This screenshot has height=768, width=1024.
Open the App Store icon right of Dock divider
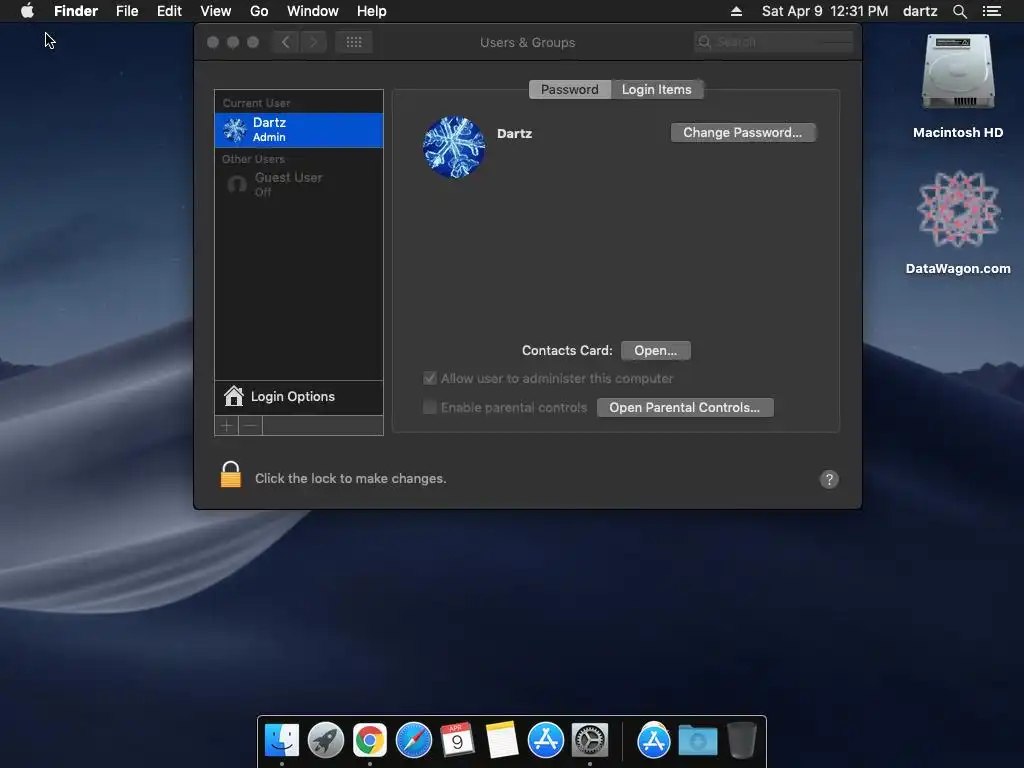click(654, 741)
